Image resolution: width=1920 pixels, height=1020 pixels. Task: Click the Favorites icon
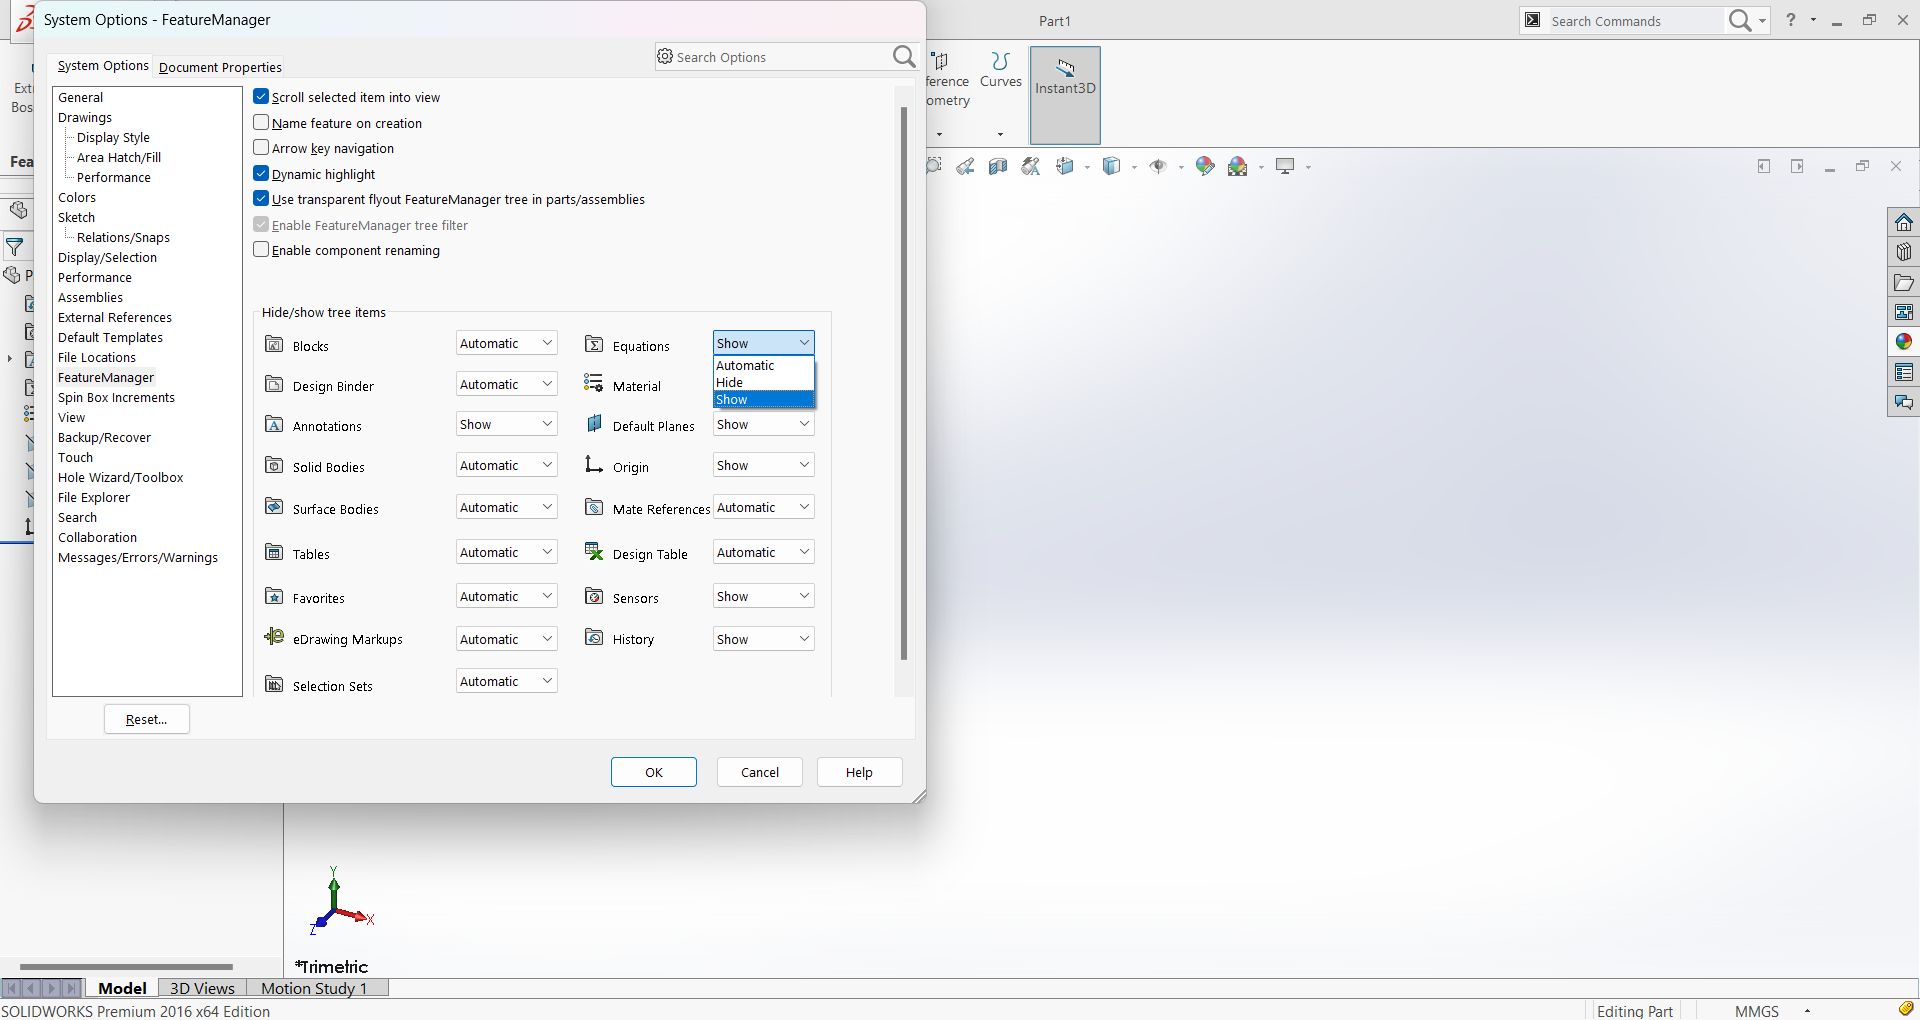(x=274, y=596)
